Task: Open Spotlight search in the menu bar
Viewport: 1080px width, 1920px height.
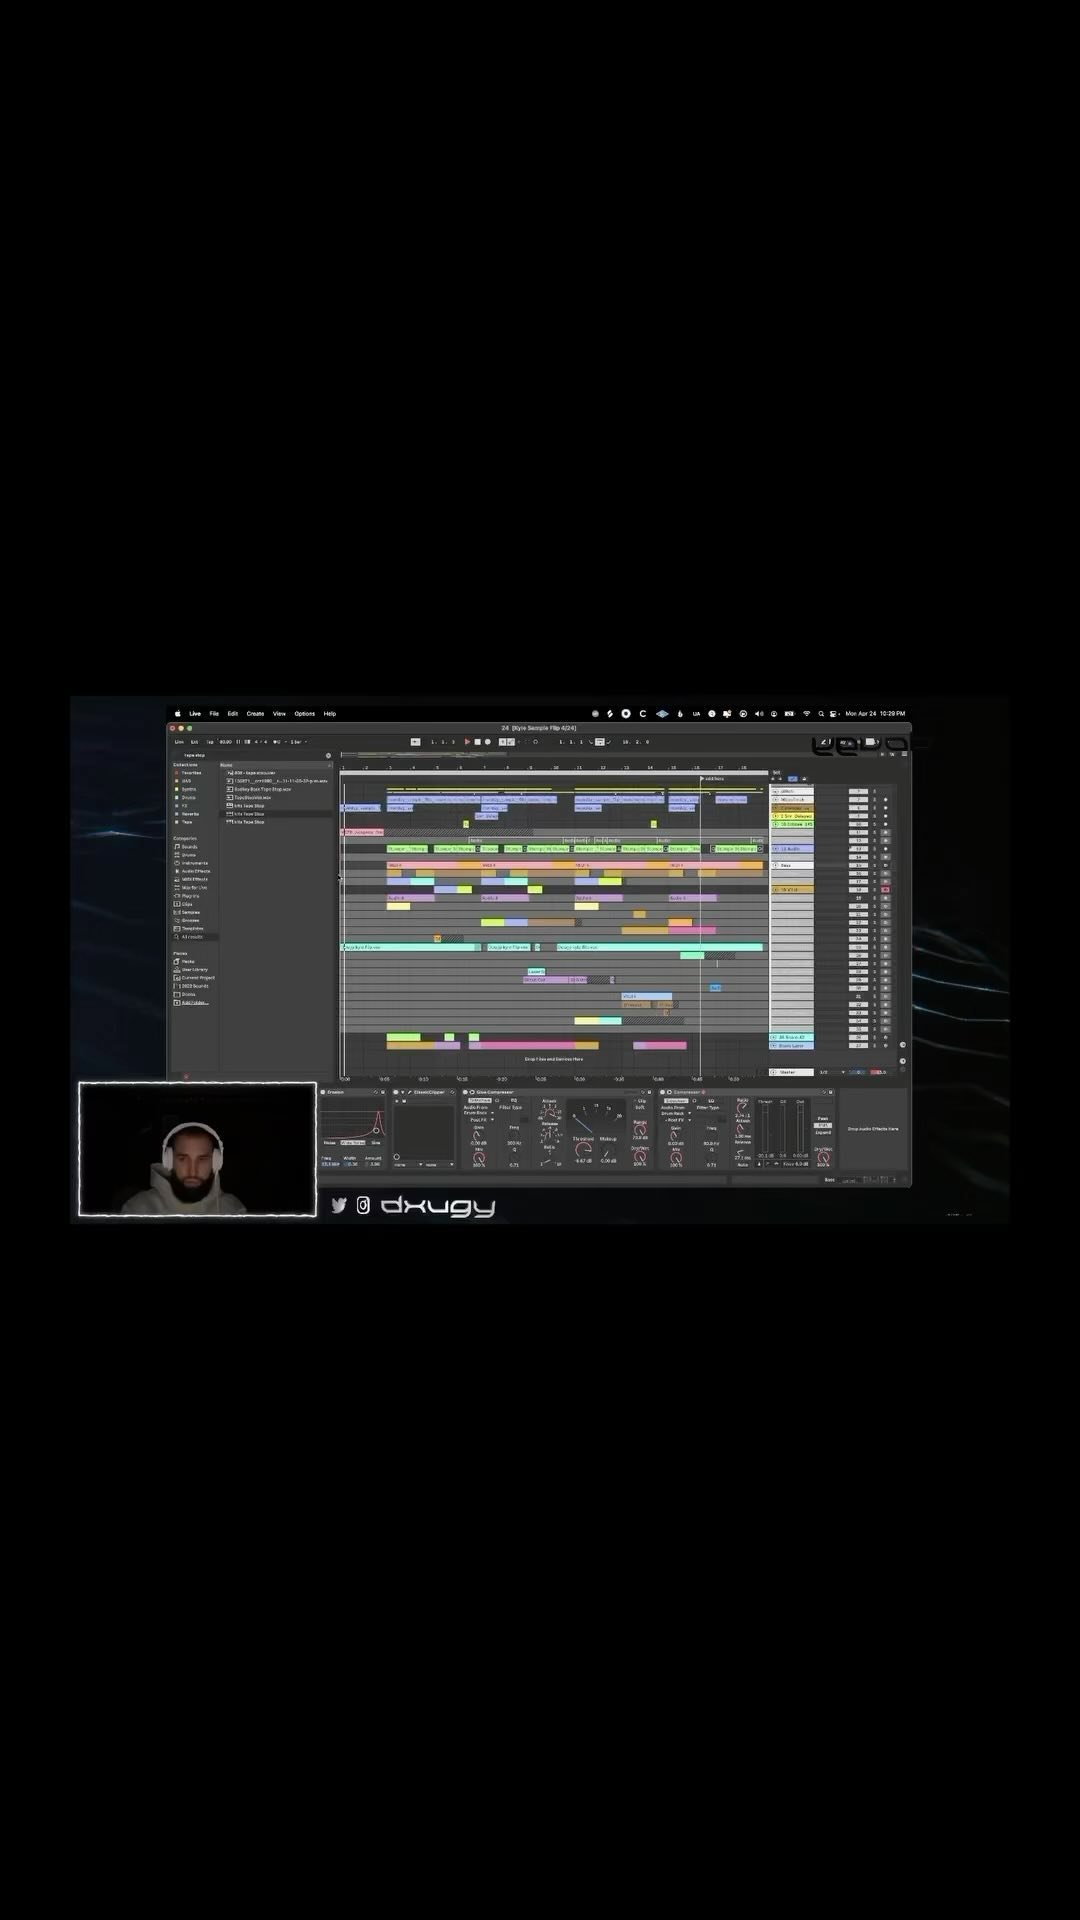Action: (821, 713)
